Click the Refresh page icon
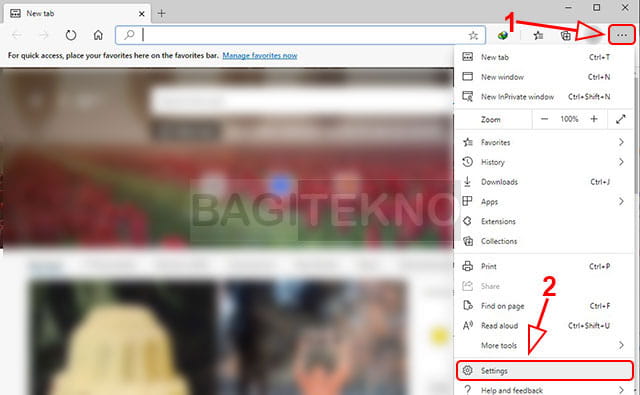640x395 pixels. 71,35
